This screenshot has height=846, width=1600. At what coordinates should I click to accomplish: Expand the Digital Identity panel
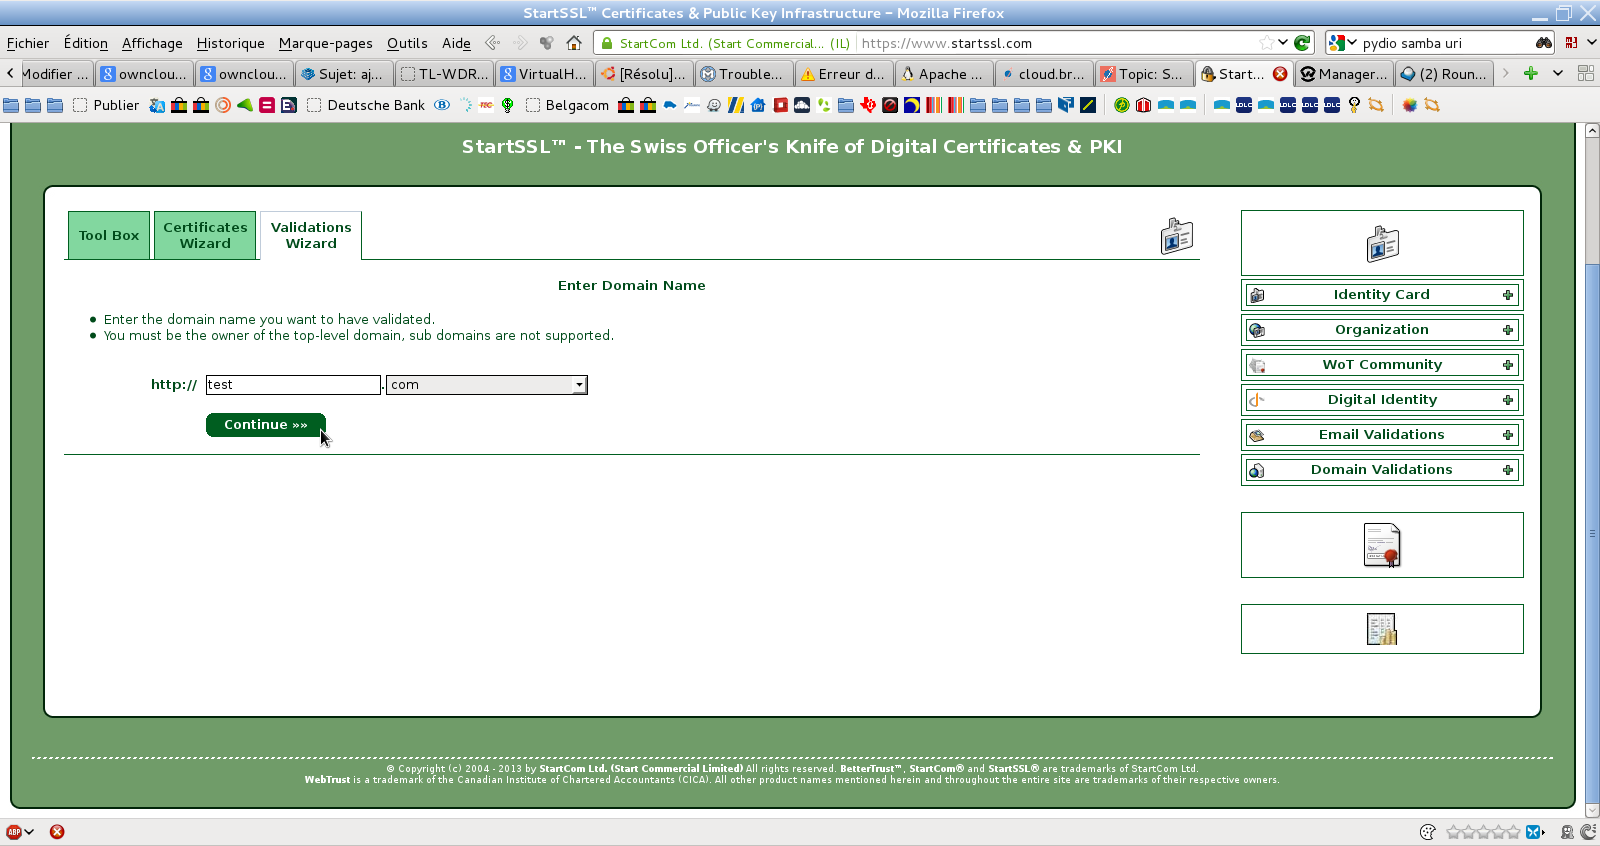coord(1382,400)
